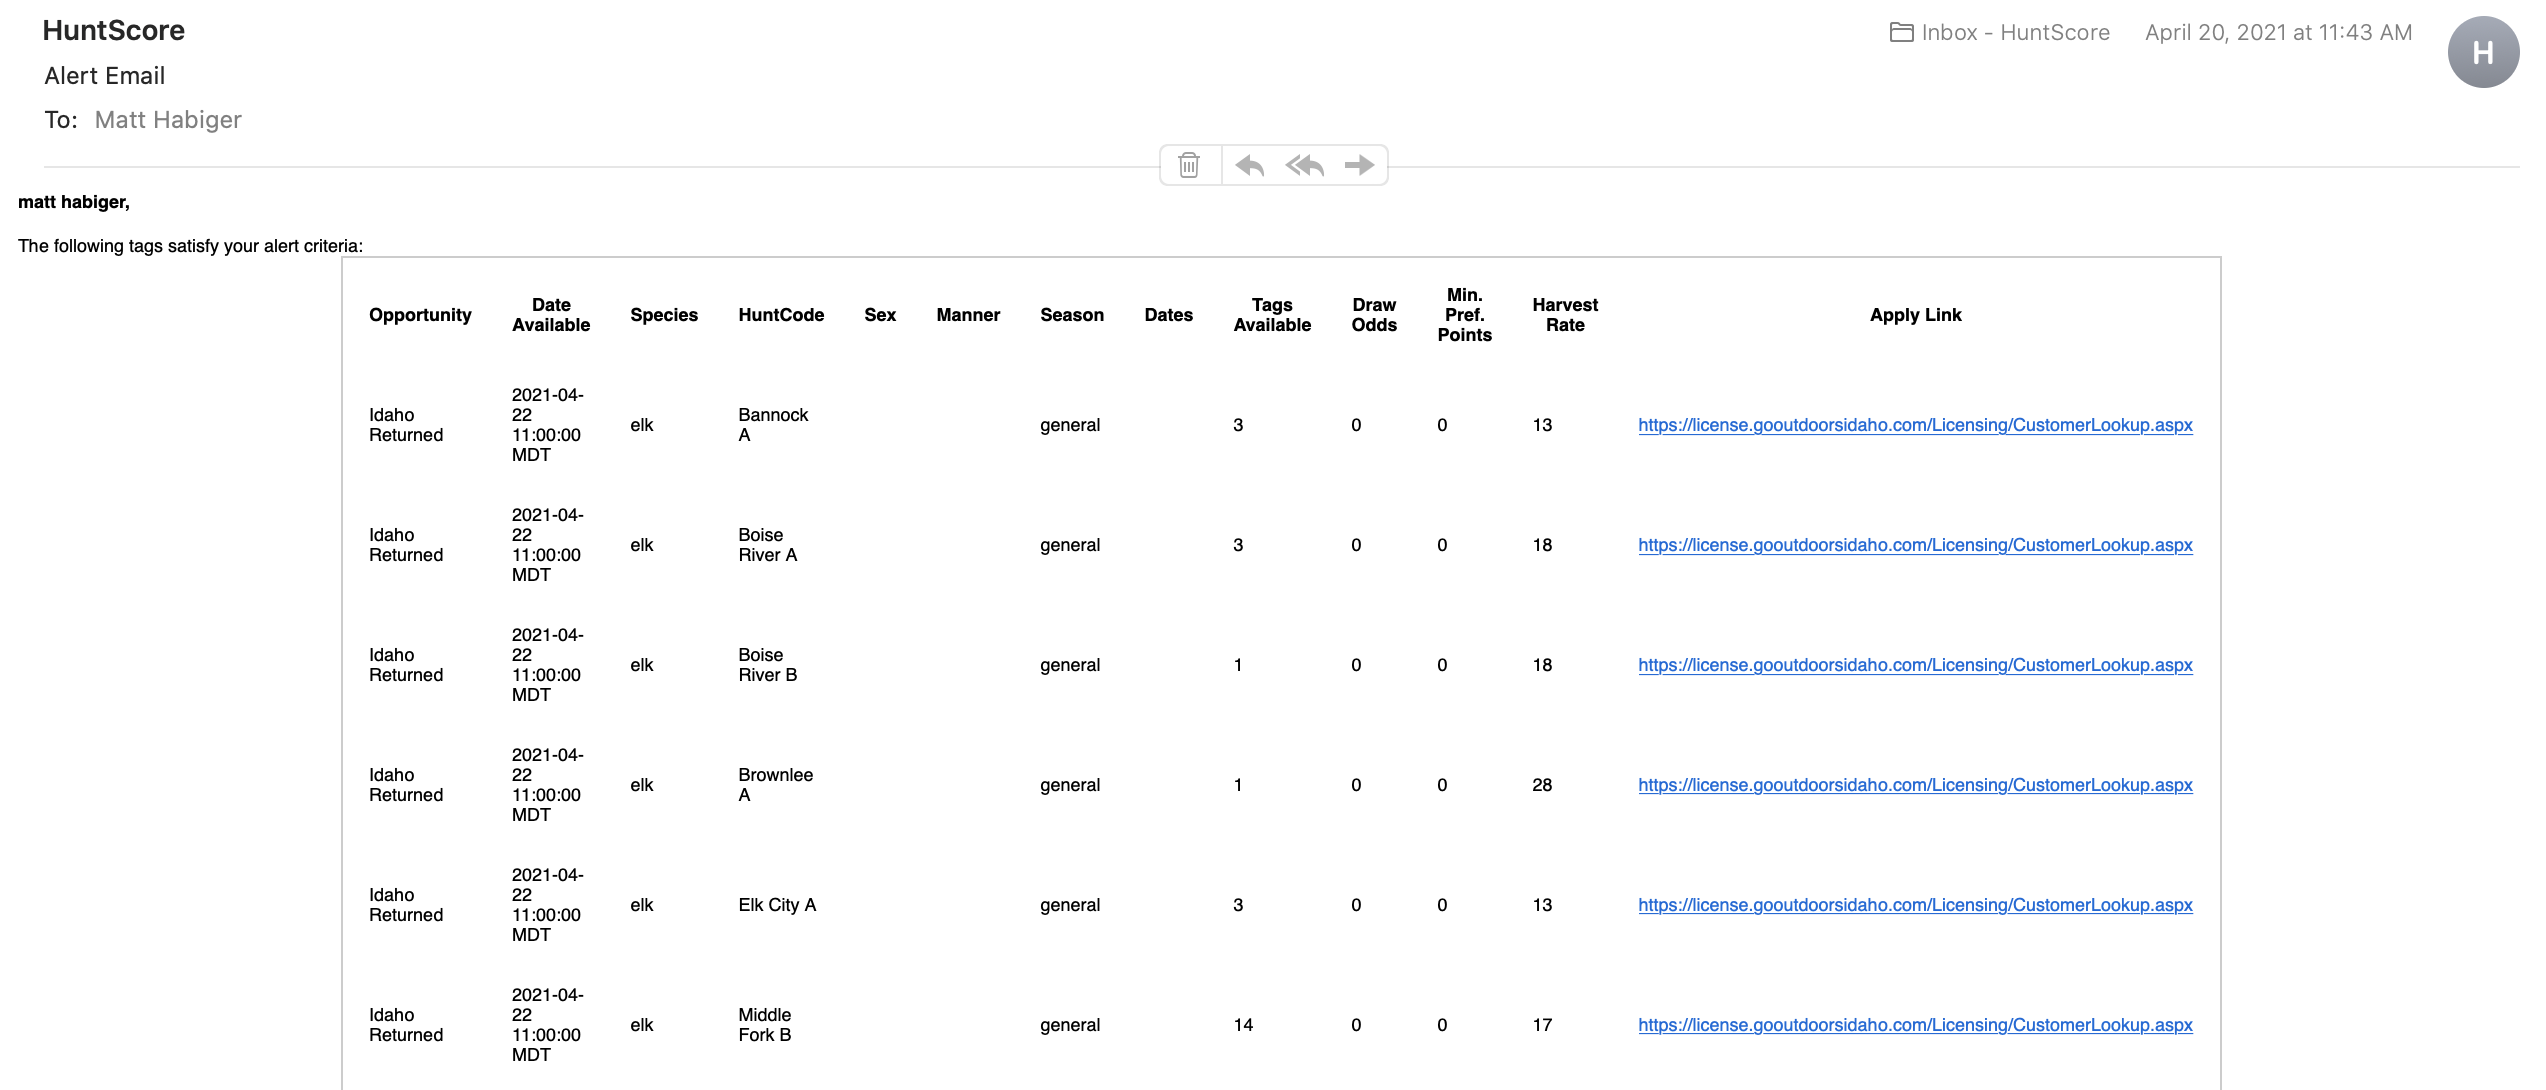Open the Bannock A apply link
This screenshot has width=2546, height=1090.
[x=1915, y=425]
